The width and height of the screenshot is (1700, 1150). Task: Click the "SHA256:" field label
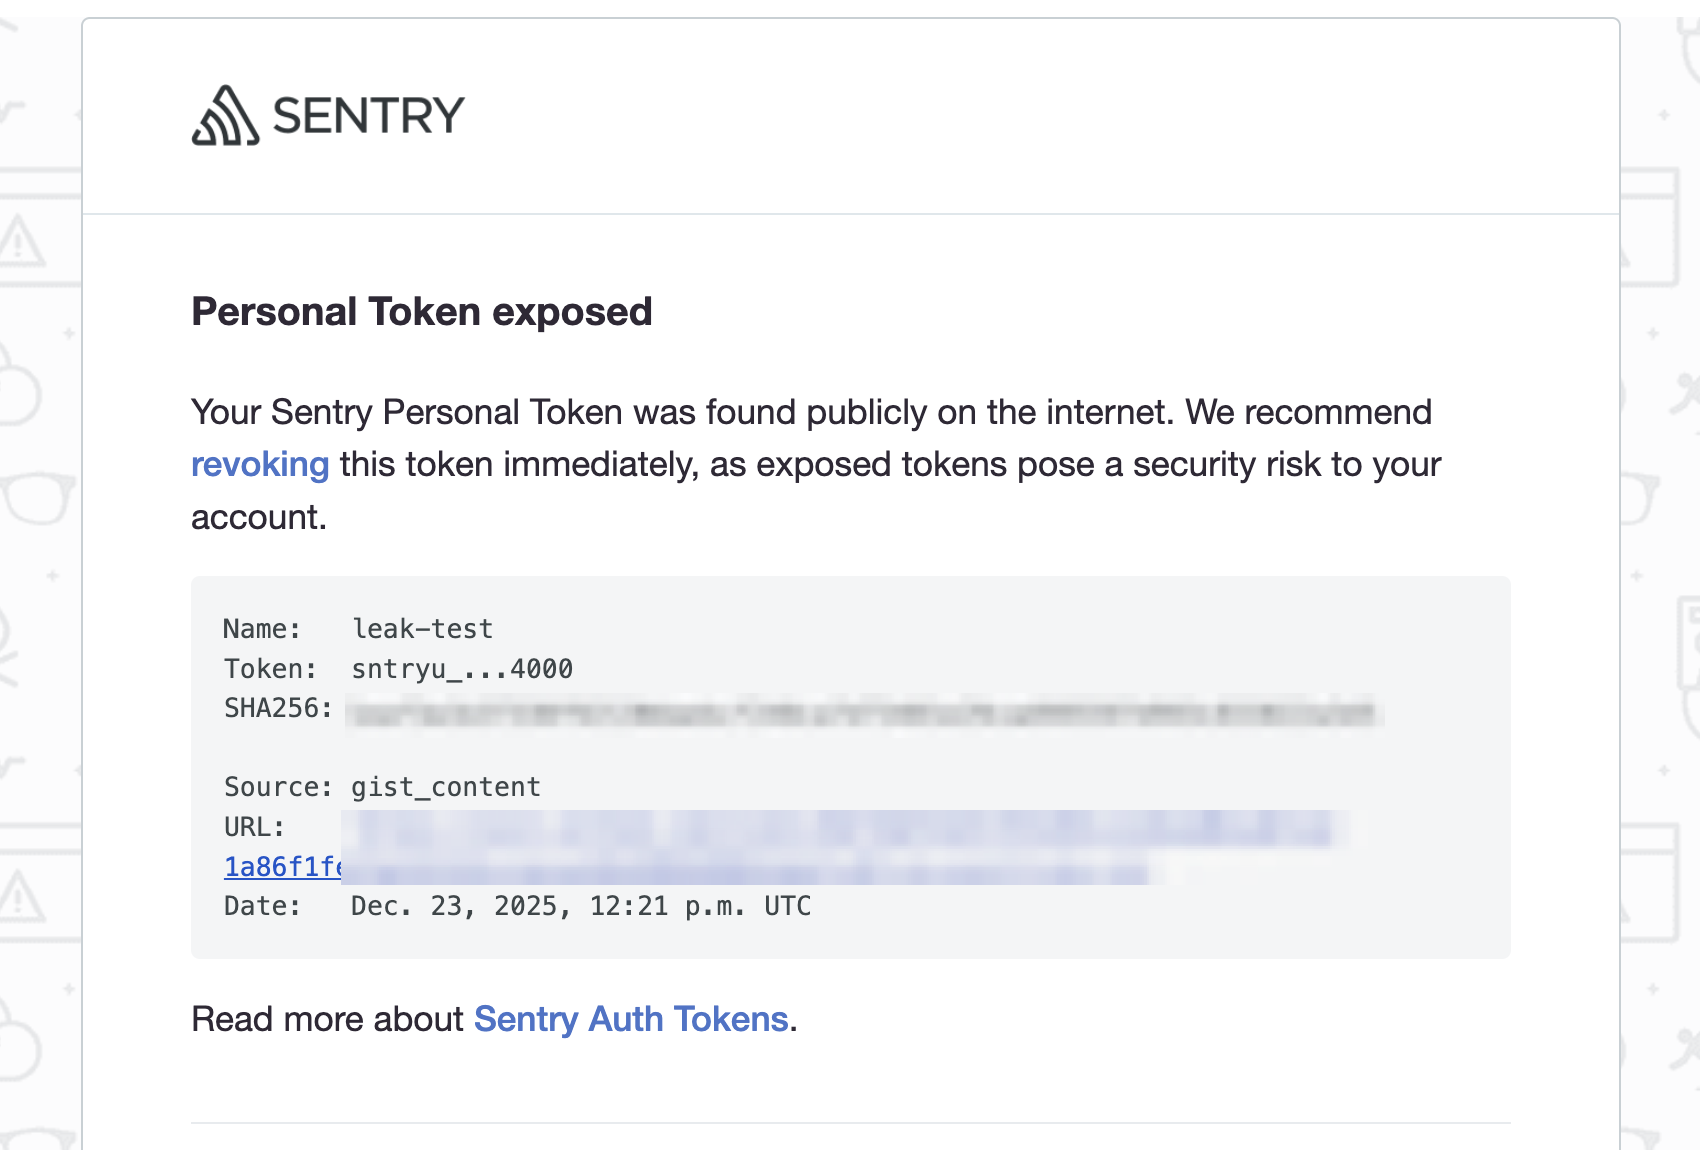tap(278, 708)
